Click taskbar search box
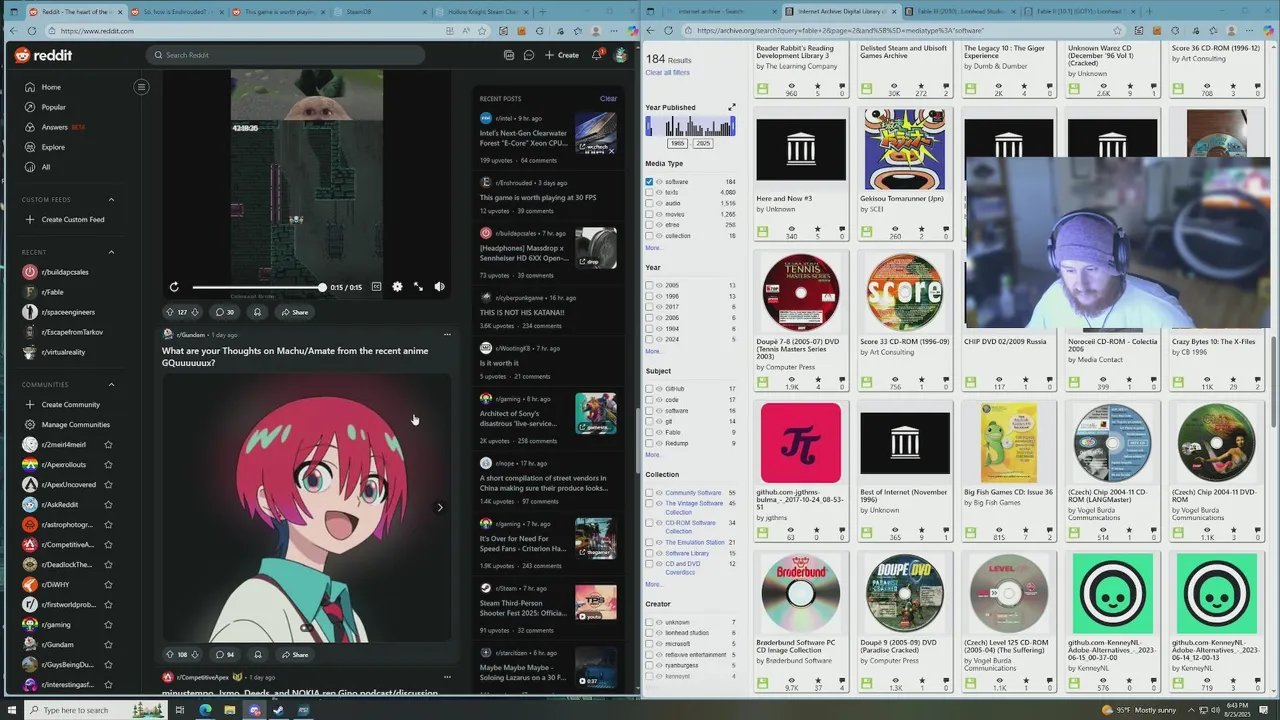 coord(95,710)
